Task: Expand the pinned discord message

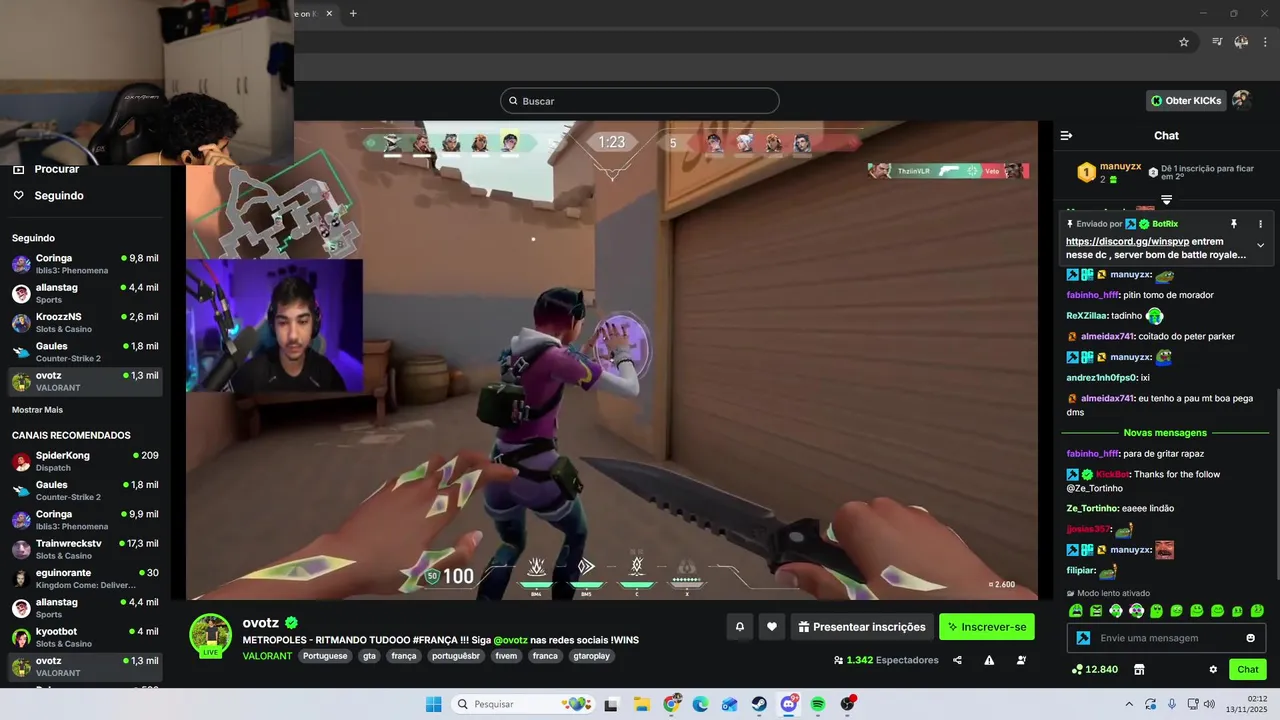Action: [x=1260, y=246]
